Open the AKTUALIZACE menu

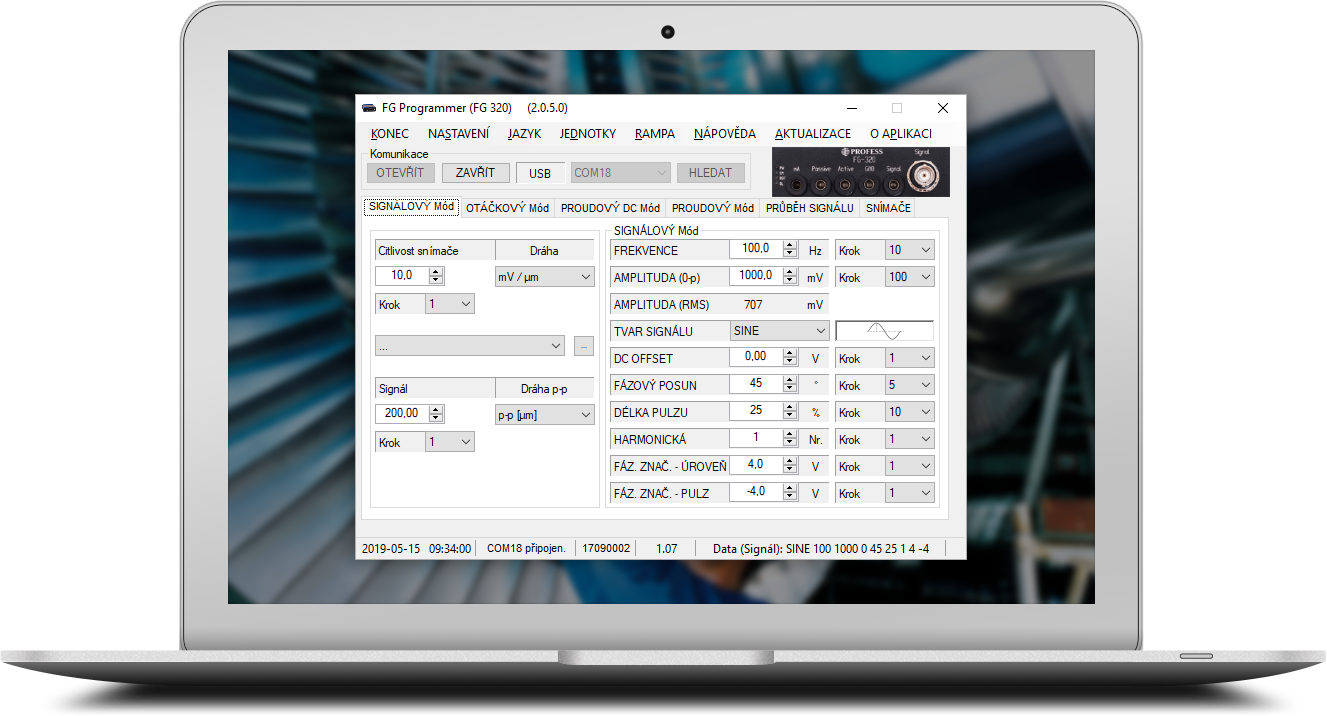[x=812, y=134]
